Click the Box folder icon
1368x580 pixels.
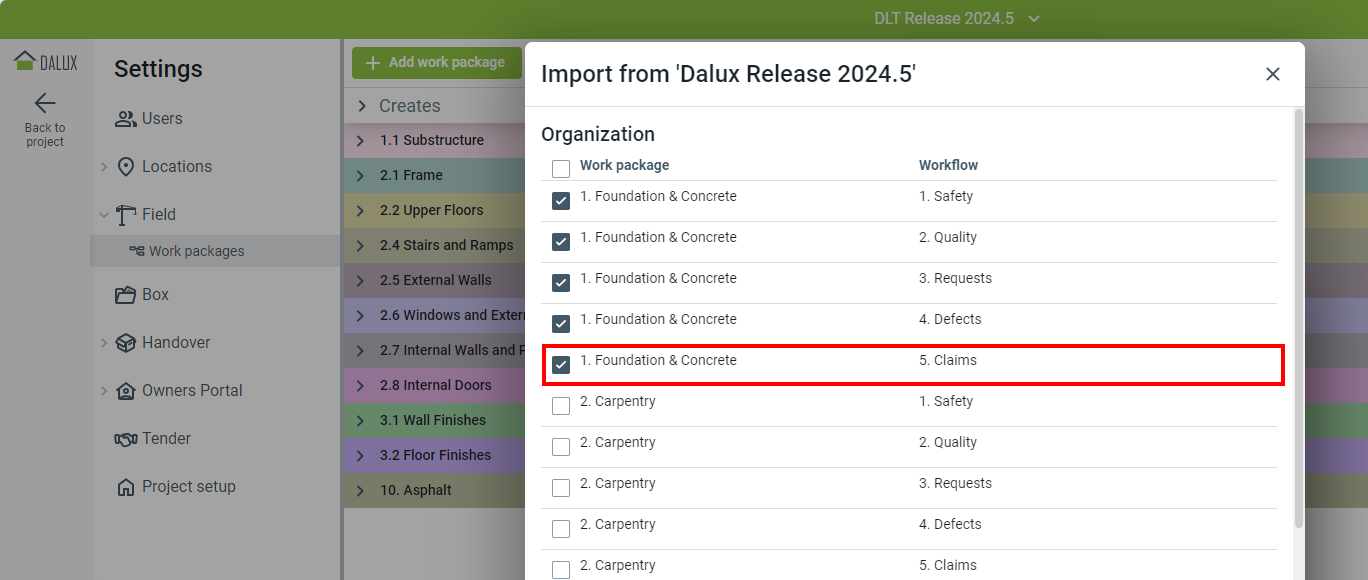pos(126,295)
